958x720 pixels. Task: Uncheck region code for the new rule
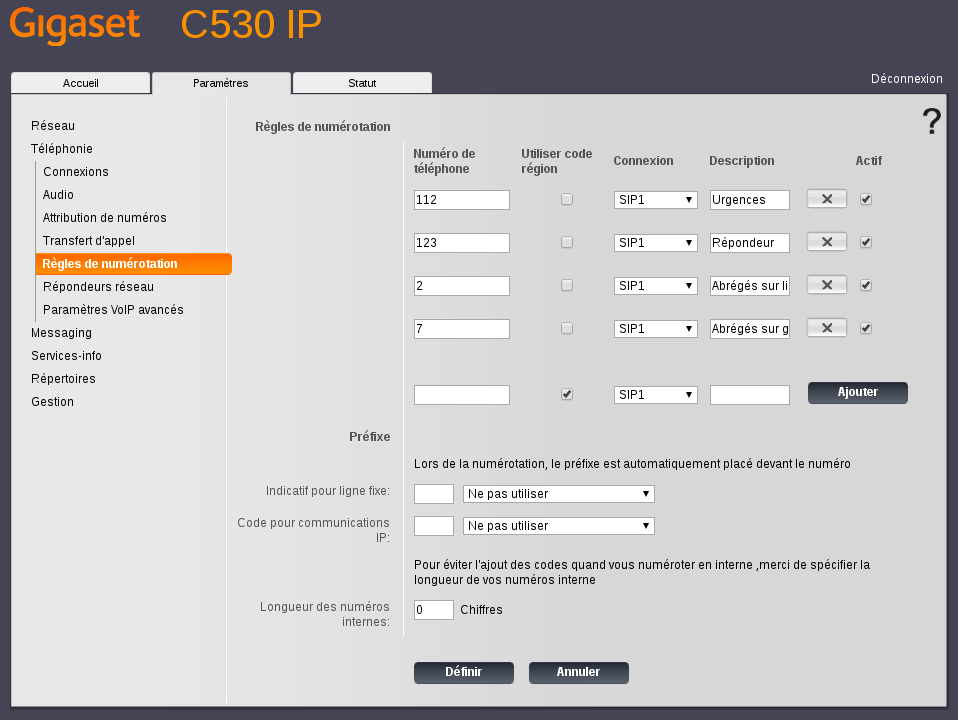pos(567,394)
